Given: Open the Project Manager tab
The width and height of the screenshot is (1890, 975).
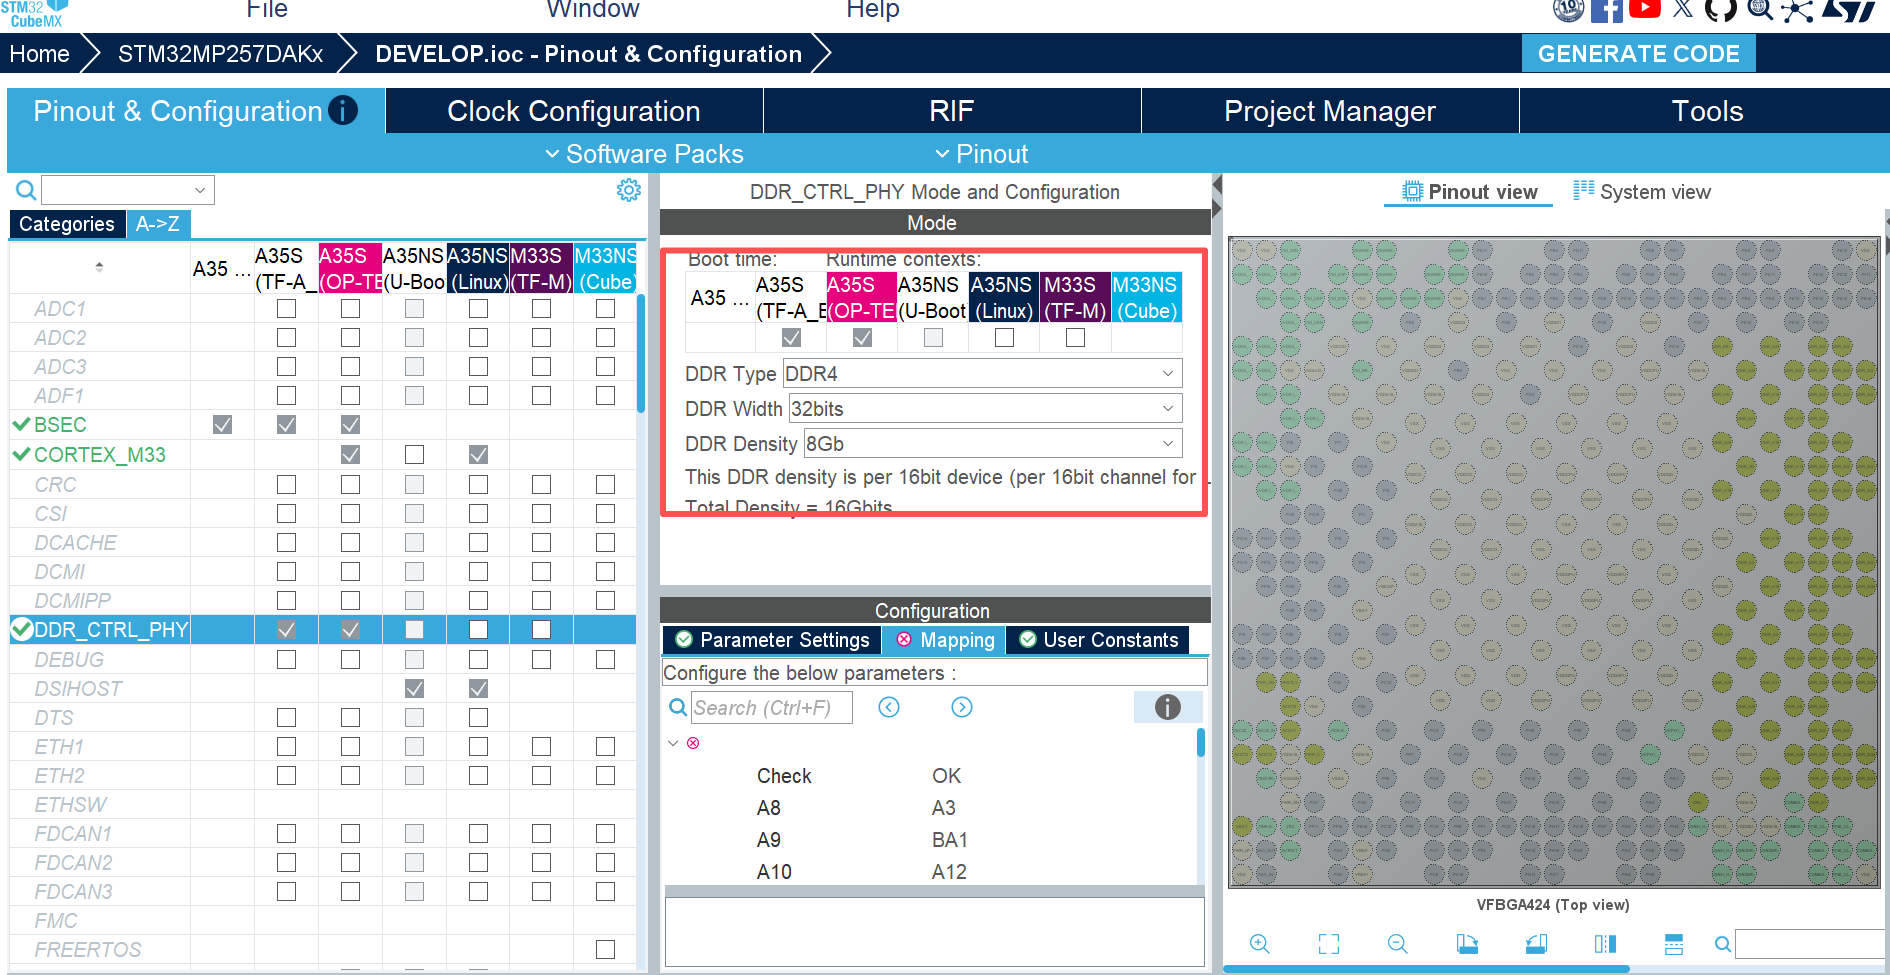Looking at the screenshot, I should [x=1330, y=111].
